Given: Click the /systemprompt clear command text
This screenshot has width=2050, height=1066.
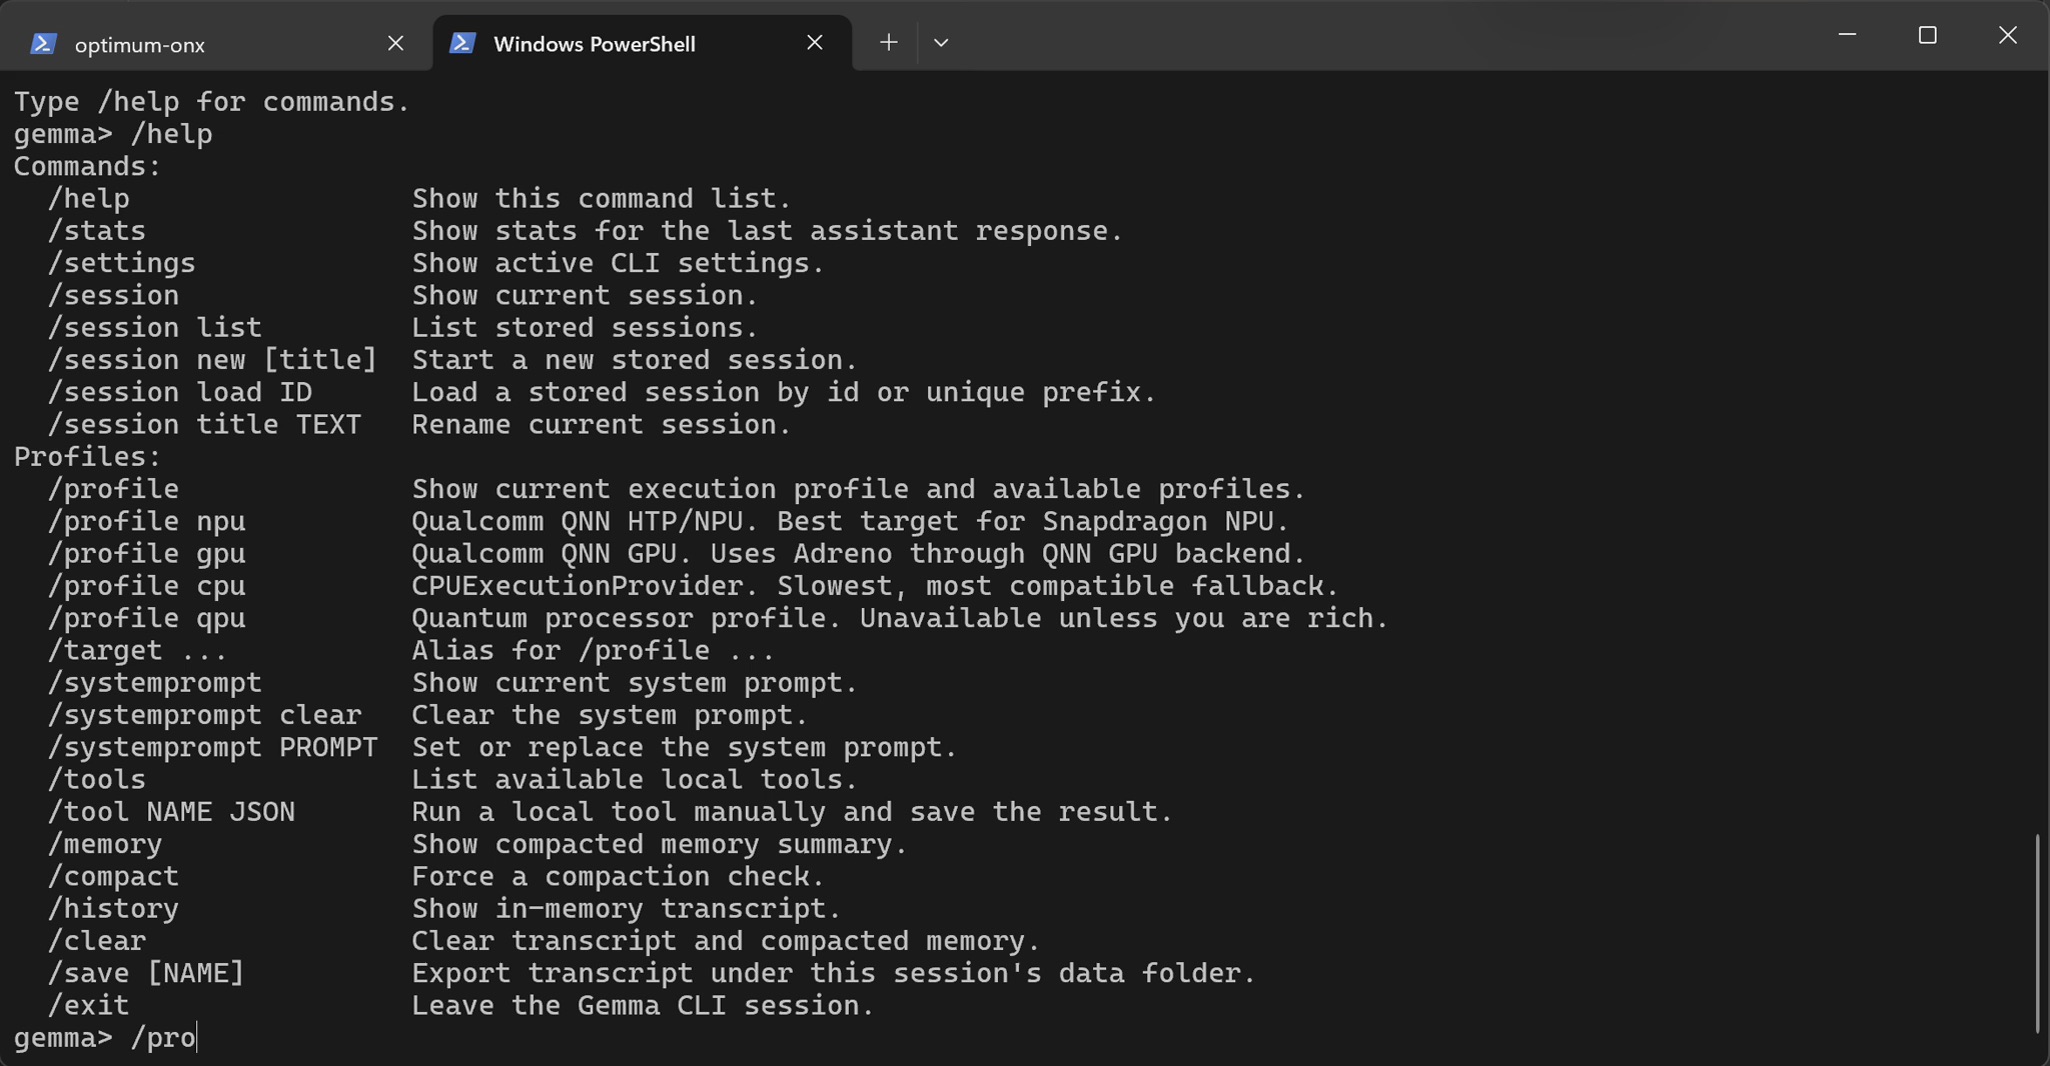Looking at the screenshot, I should (204, 715).
